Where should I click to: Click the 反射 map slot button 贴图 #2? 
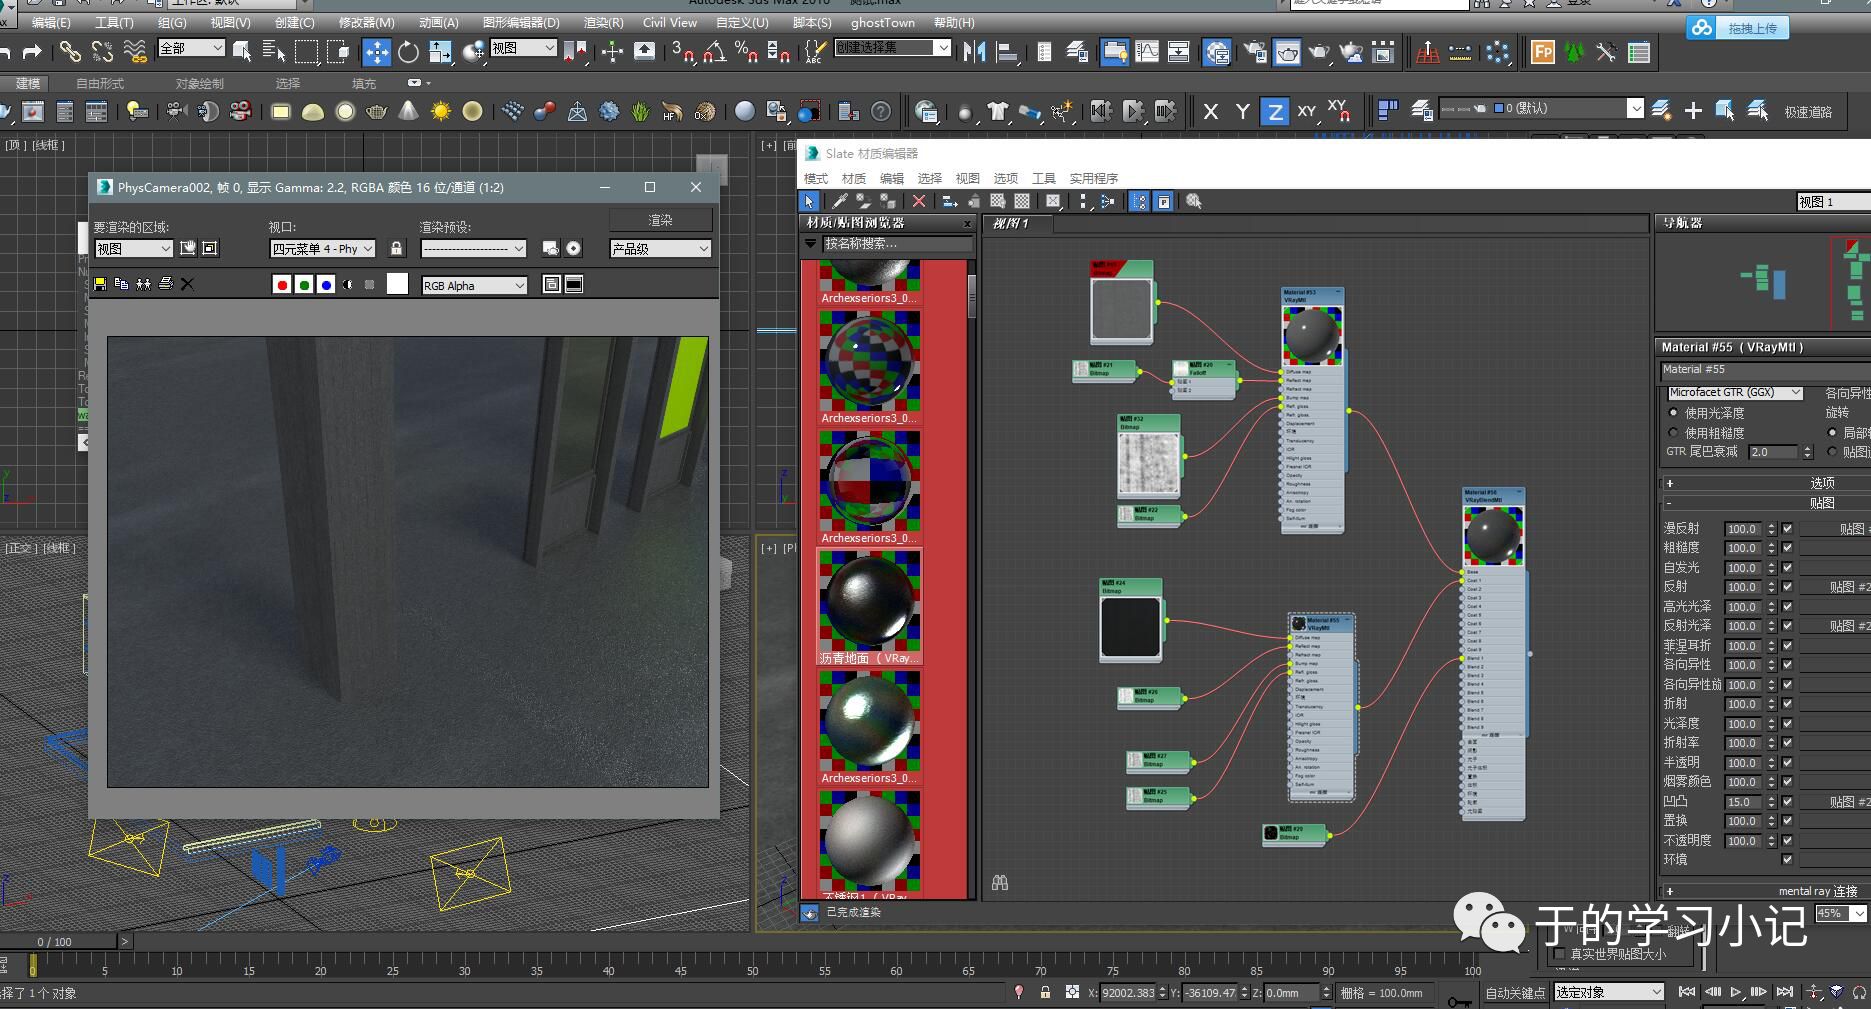pos(1834,587)
